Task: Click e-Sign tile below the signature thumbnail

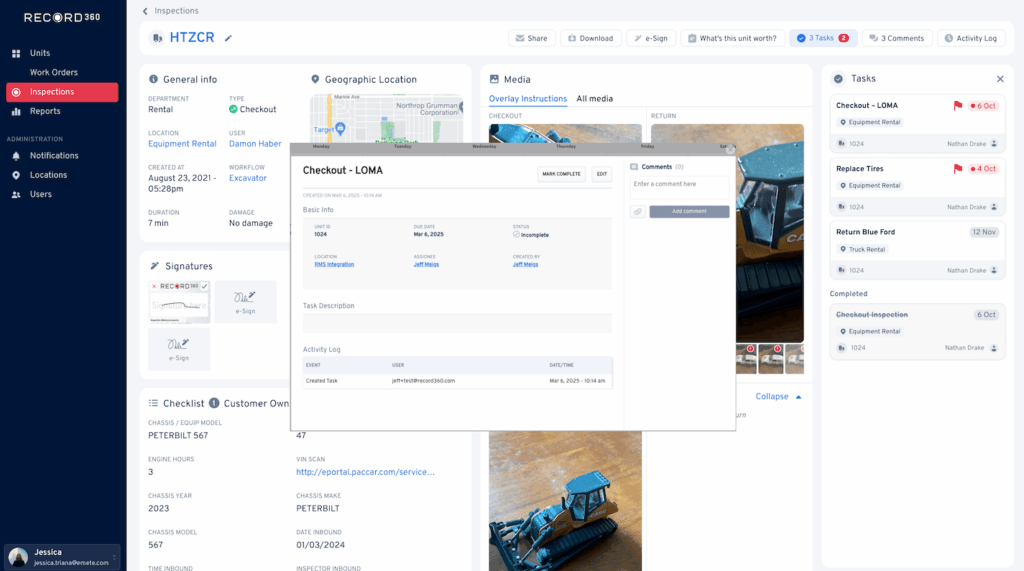Action: (x=179, y=349)
